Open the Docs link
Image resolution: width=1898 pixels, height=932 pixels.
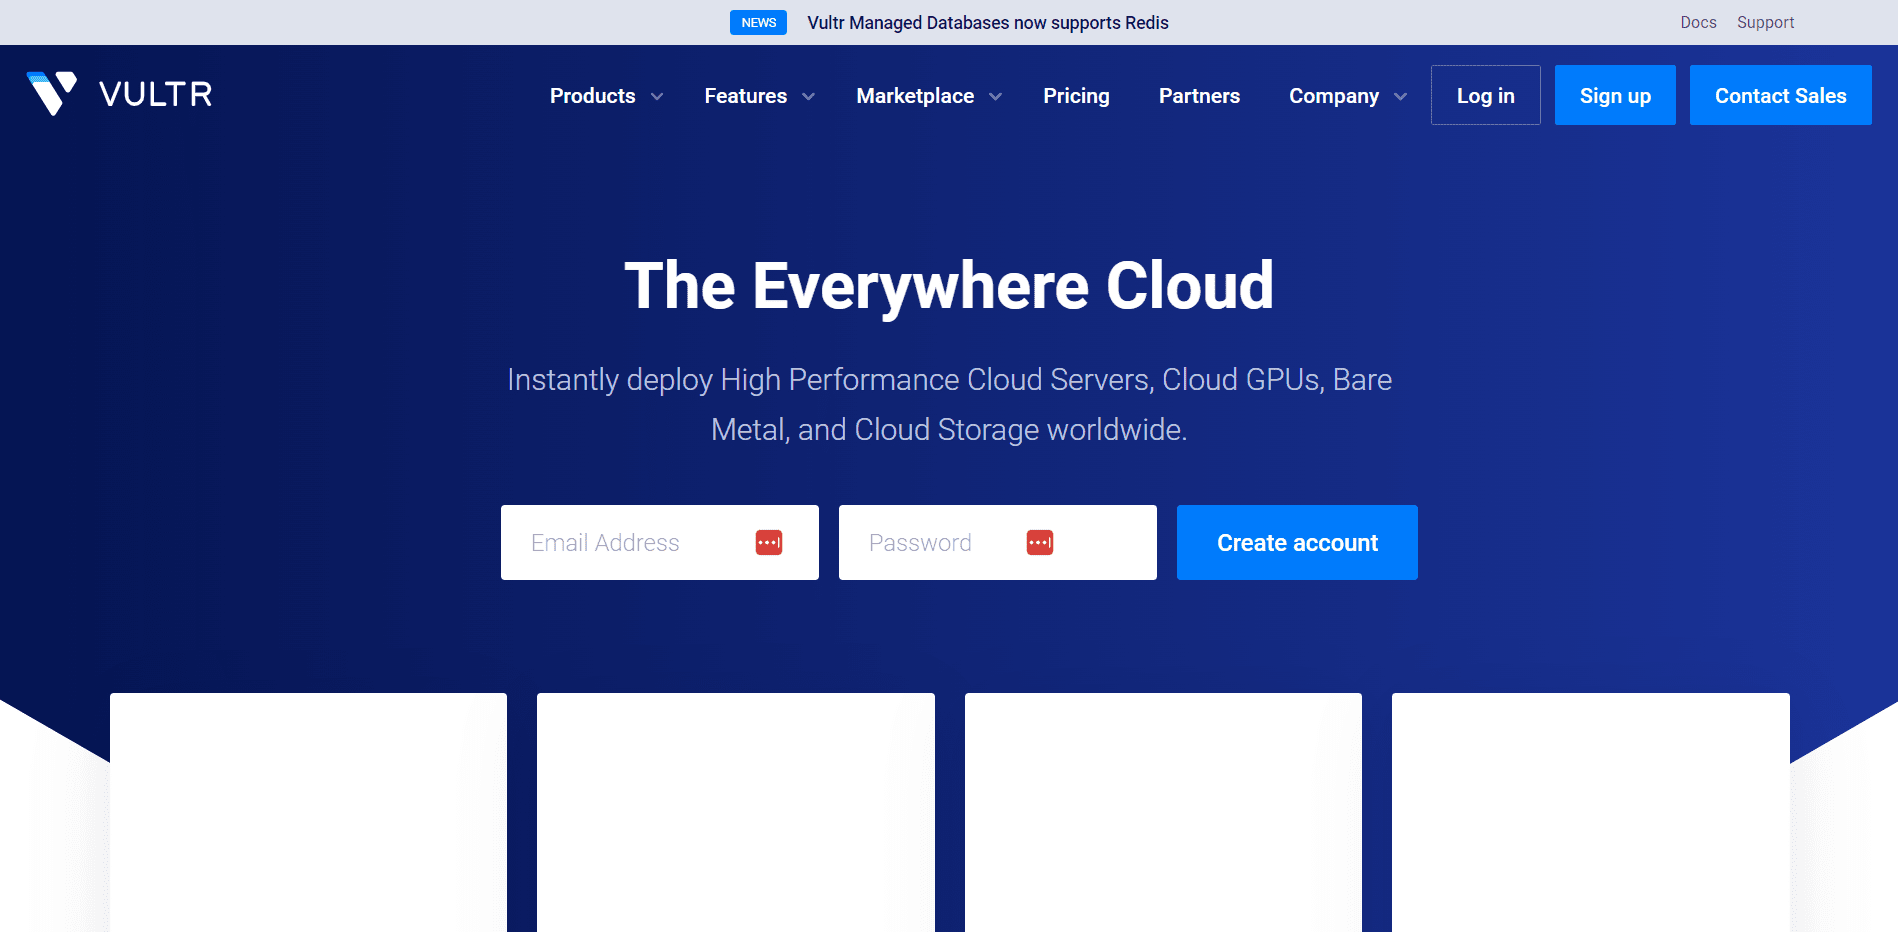(1698, 22)
